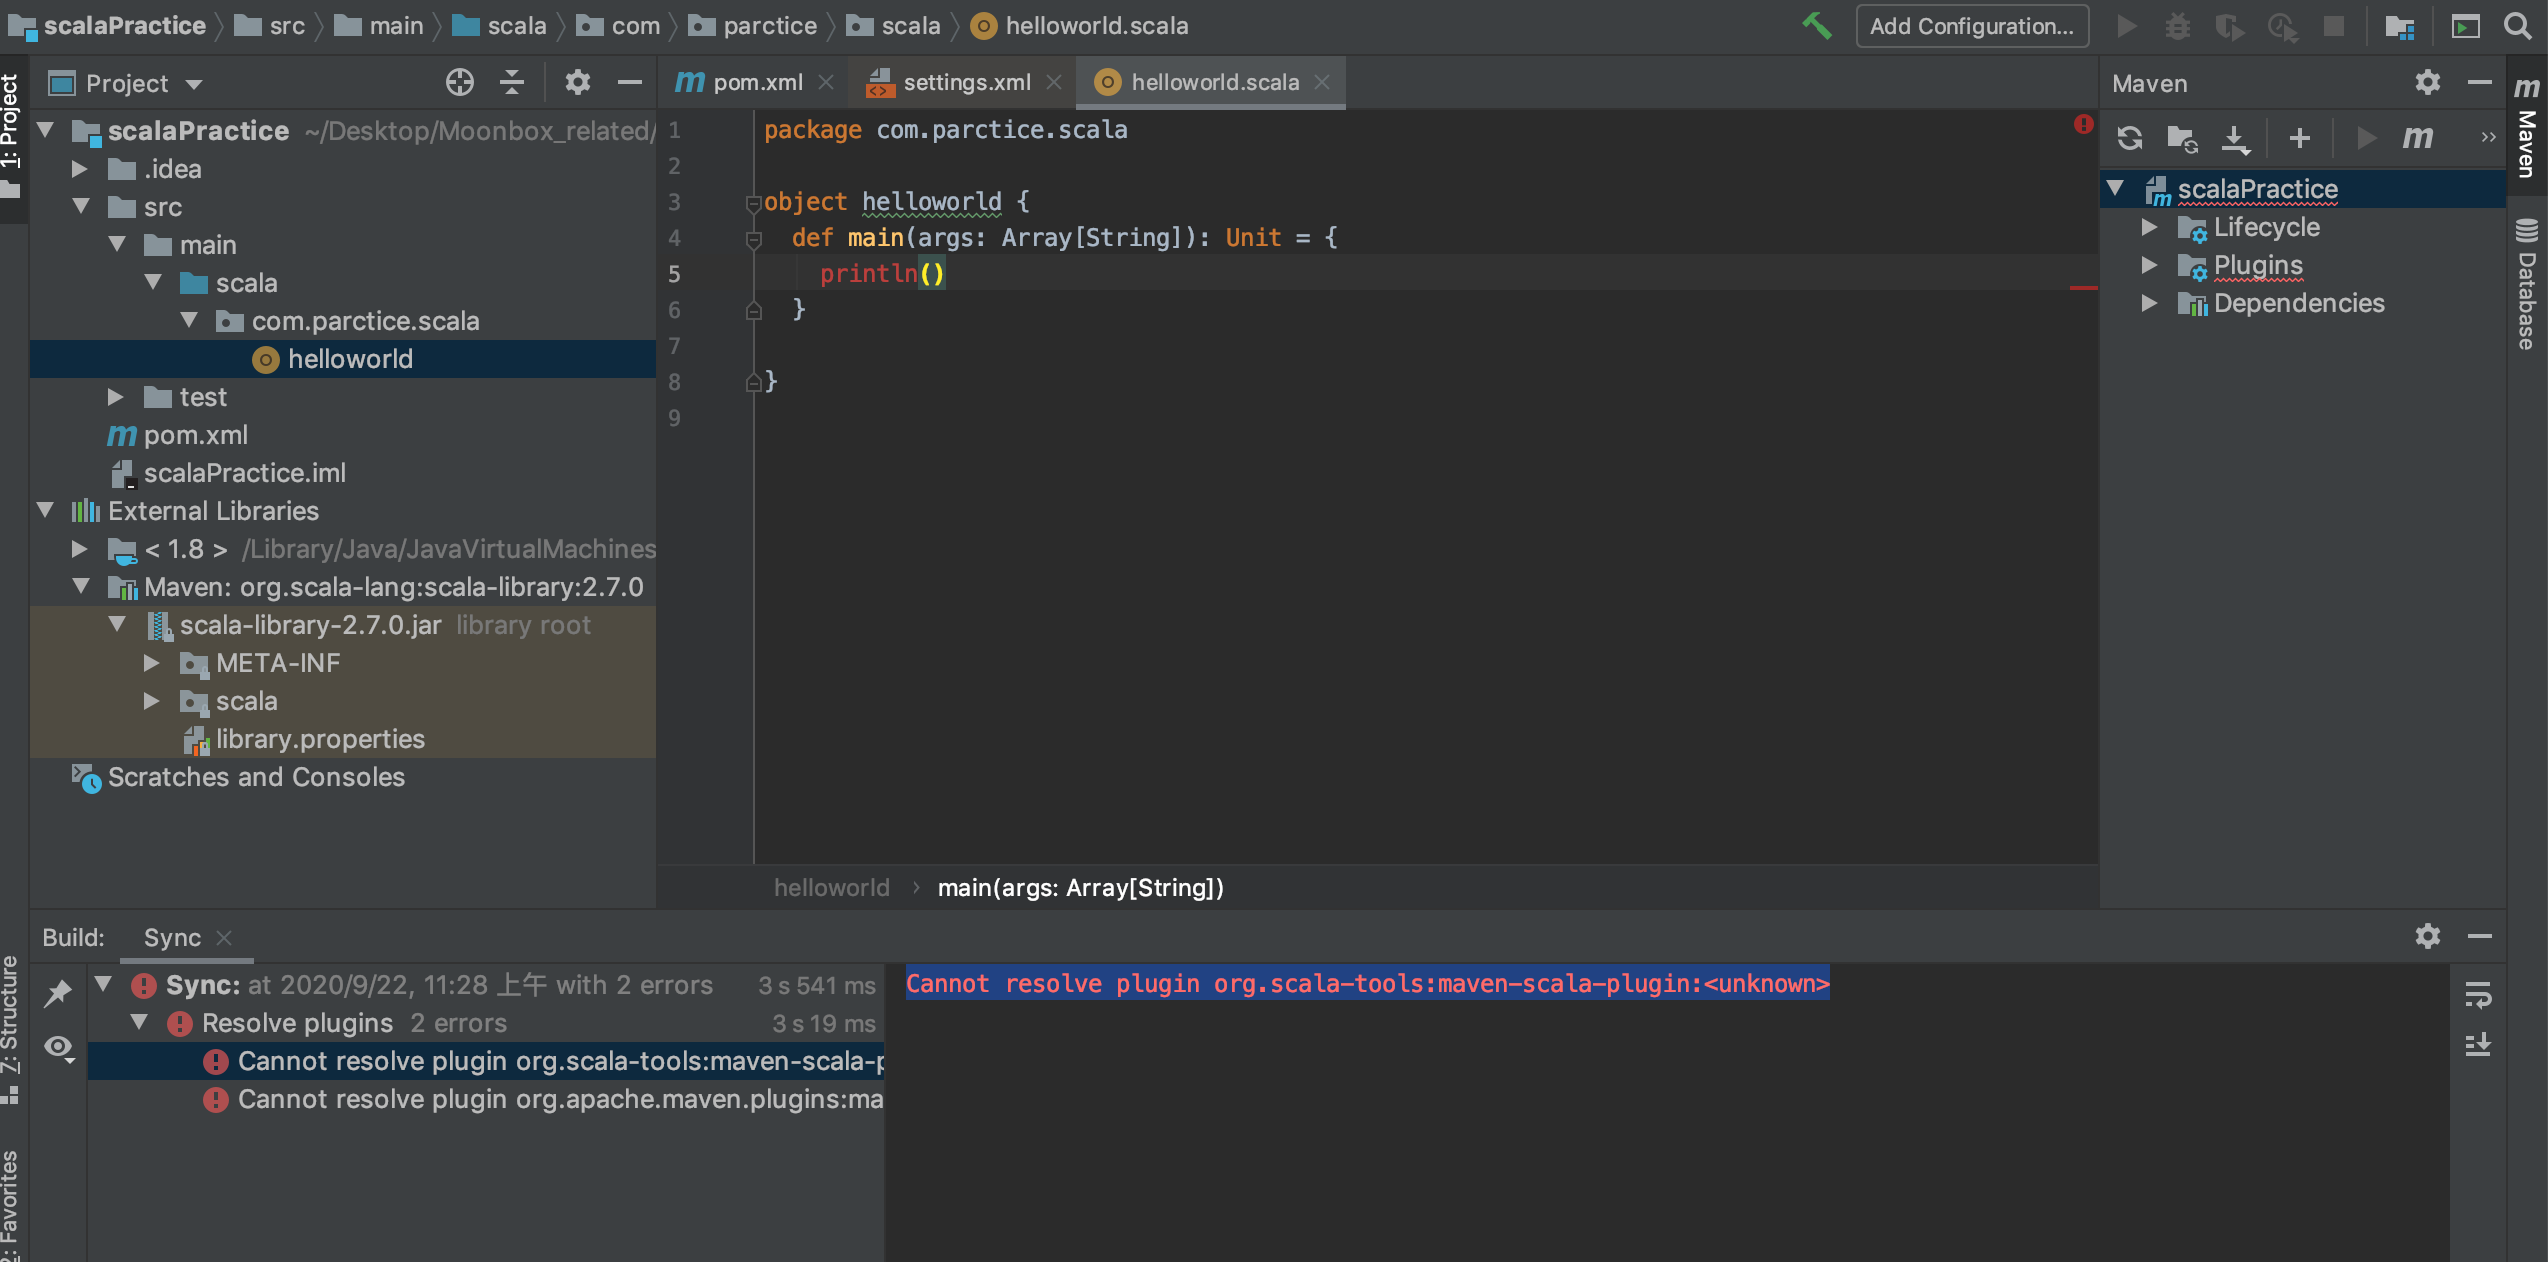2548x1262 pixels.
Task: Click Add Configuration button
Action: (x=1972, y=26)
